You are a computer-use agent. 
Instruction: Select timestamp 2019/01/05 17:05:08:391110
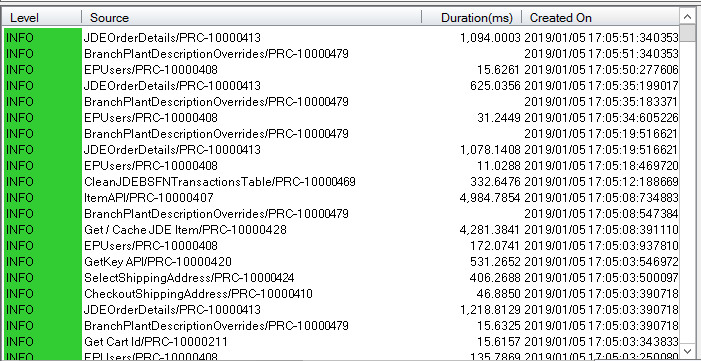click(601, 230)
